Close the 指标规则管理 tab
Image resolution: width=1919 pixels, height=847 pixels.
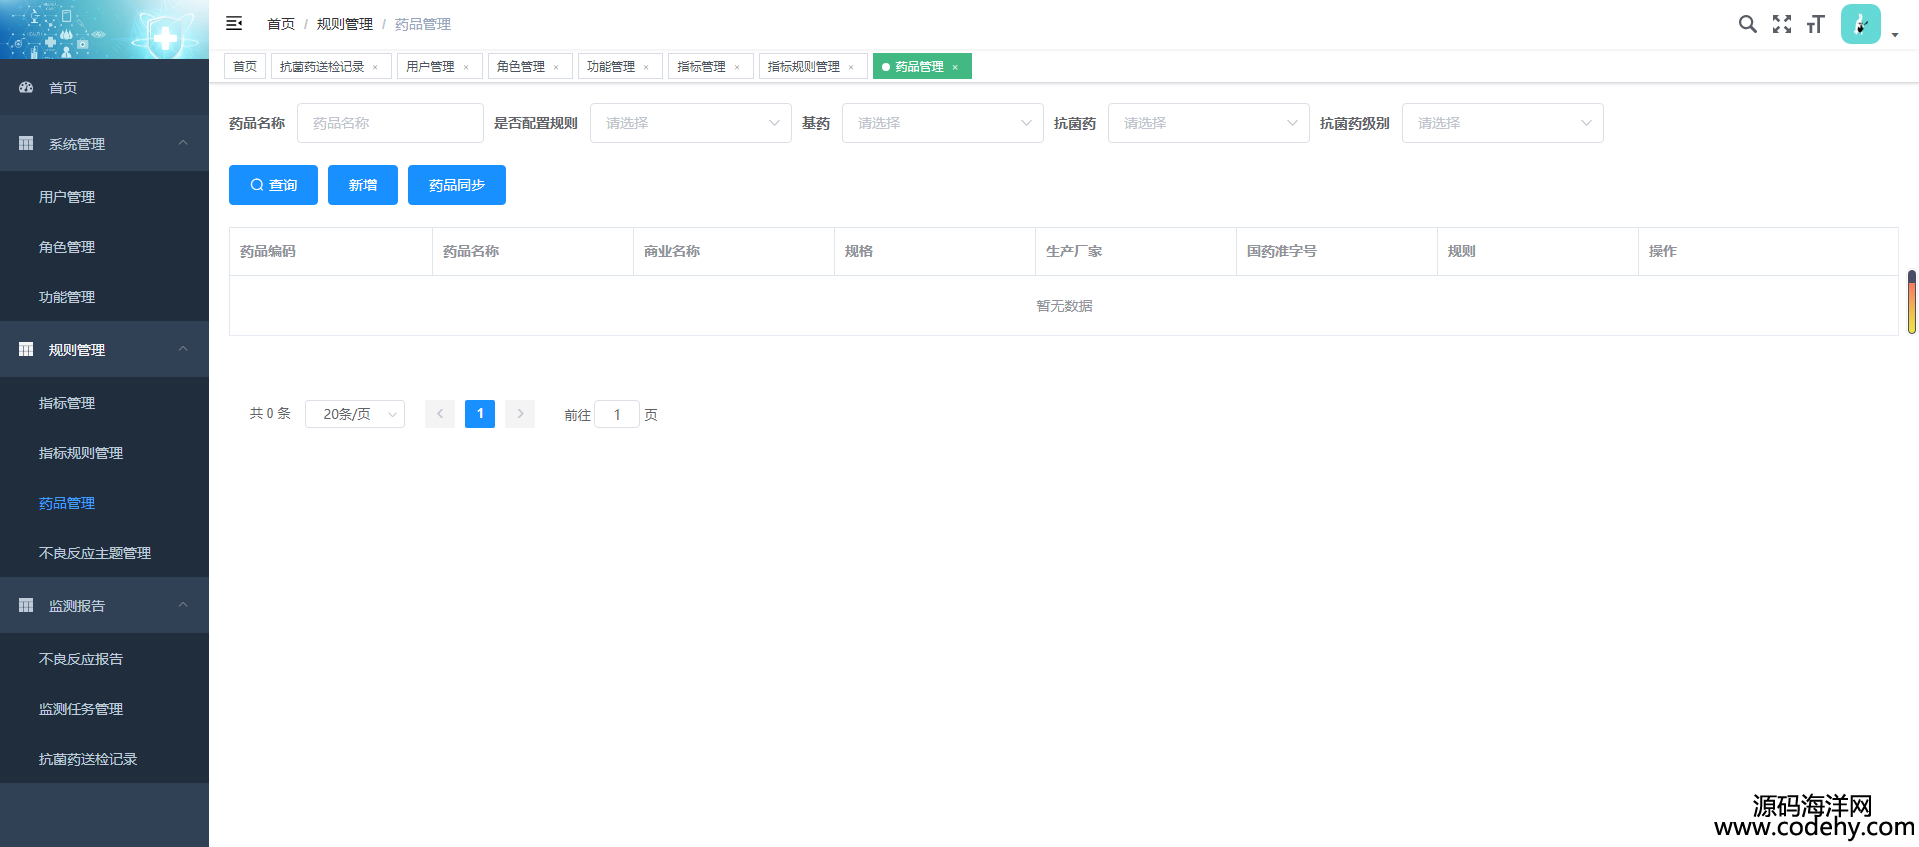(851, 67)
